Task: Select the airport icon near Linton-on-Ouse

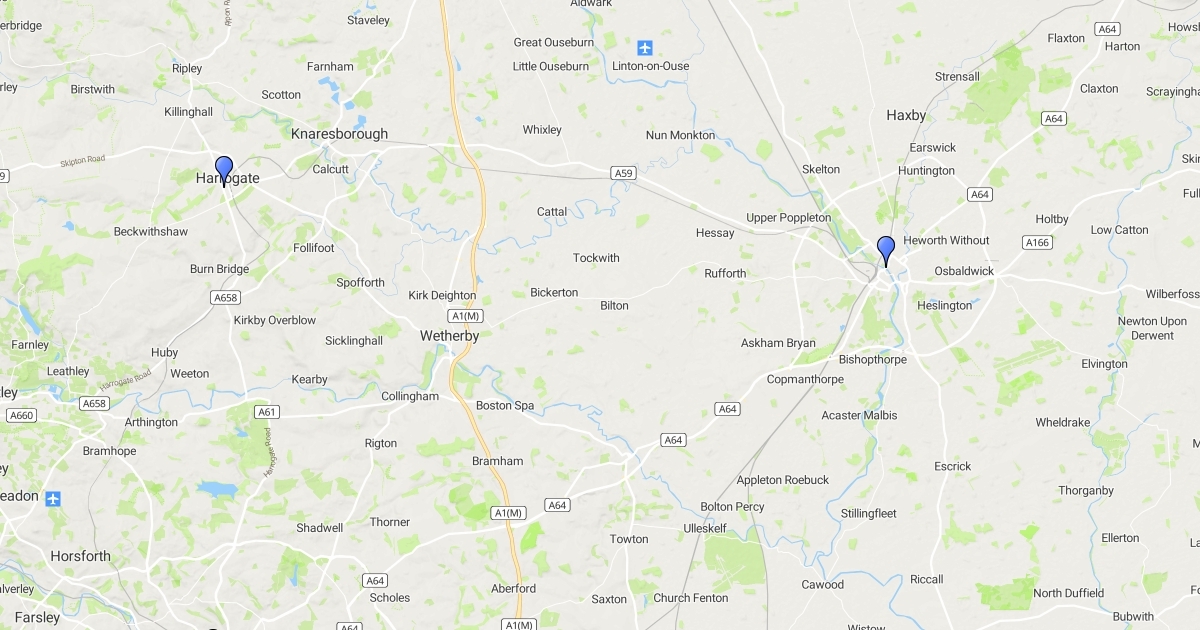Action: click(x=646, y=47)
